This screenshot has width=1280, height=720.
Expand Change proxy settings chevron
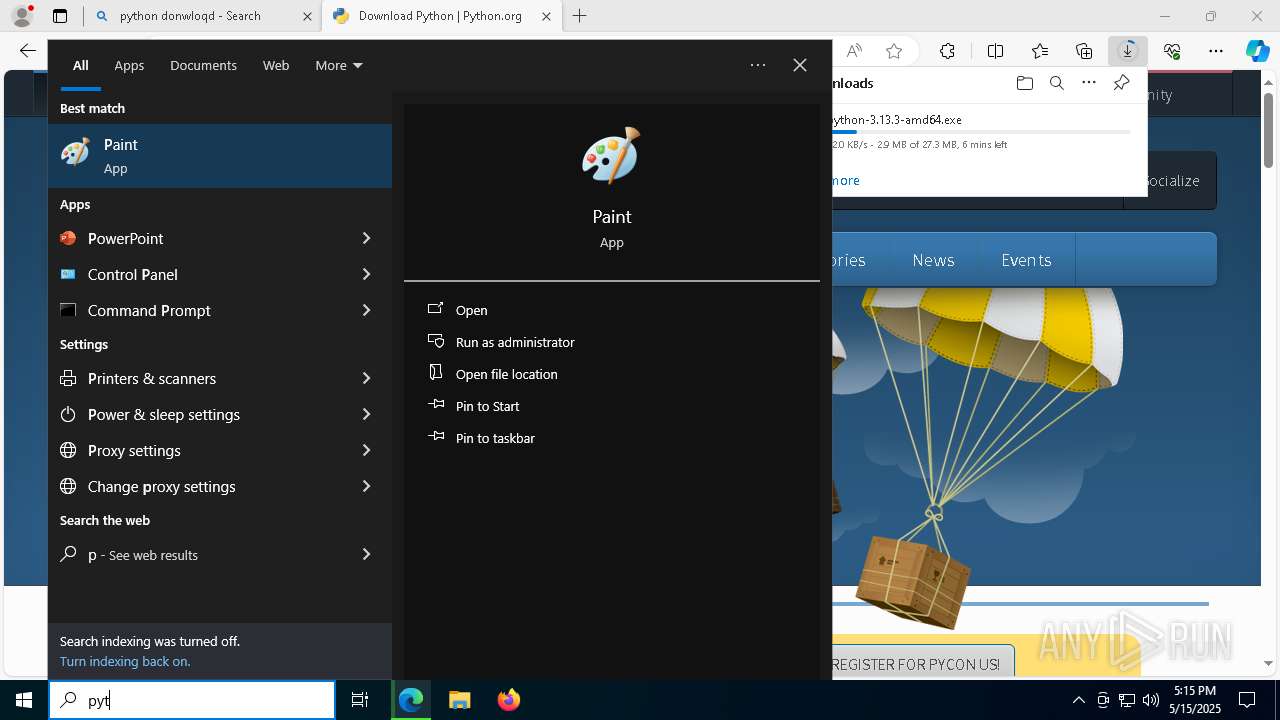coord(366,486)
